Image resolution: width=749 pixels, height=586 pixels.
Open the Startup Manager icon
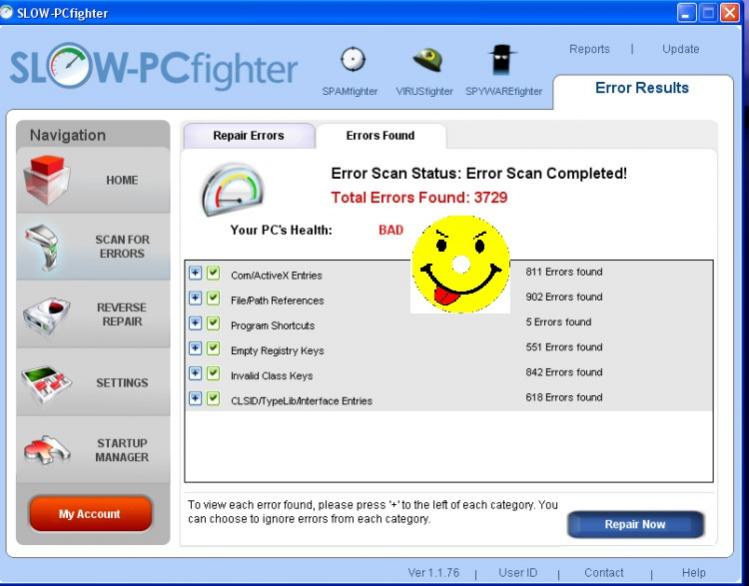click(47, 450)
